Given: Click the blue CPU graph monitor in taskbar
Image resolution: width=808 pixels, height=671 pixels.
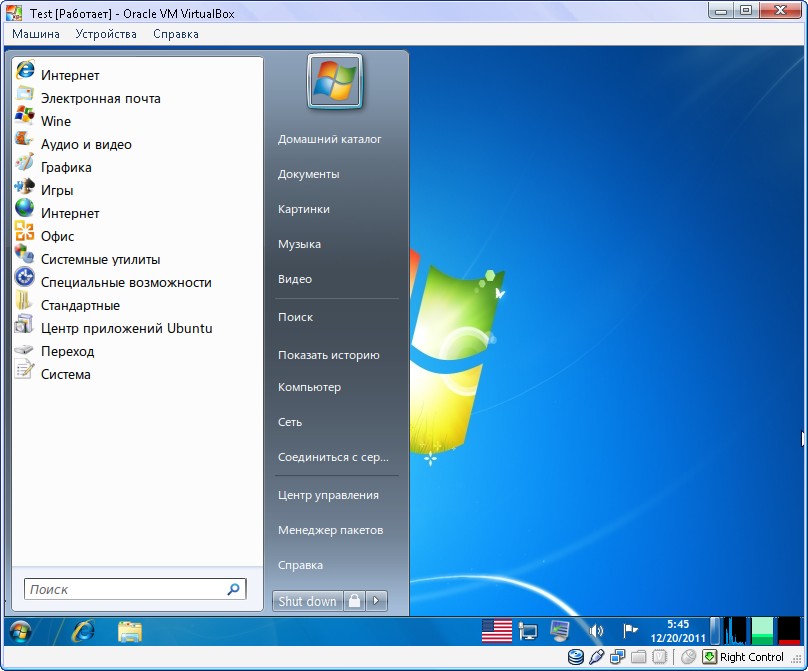Looking at the screenshot, I should coord(735,631).
